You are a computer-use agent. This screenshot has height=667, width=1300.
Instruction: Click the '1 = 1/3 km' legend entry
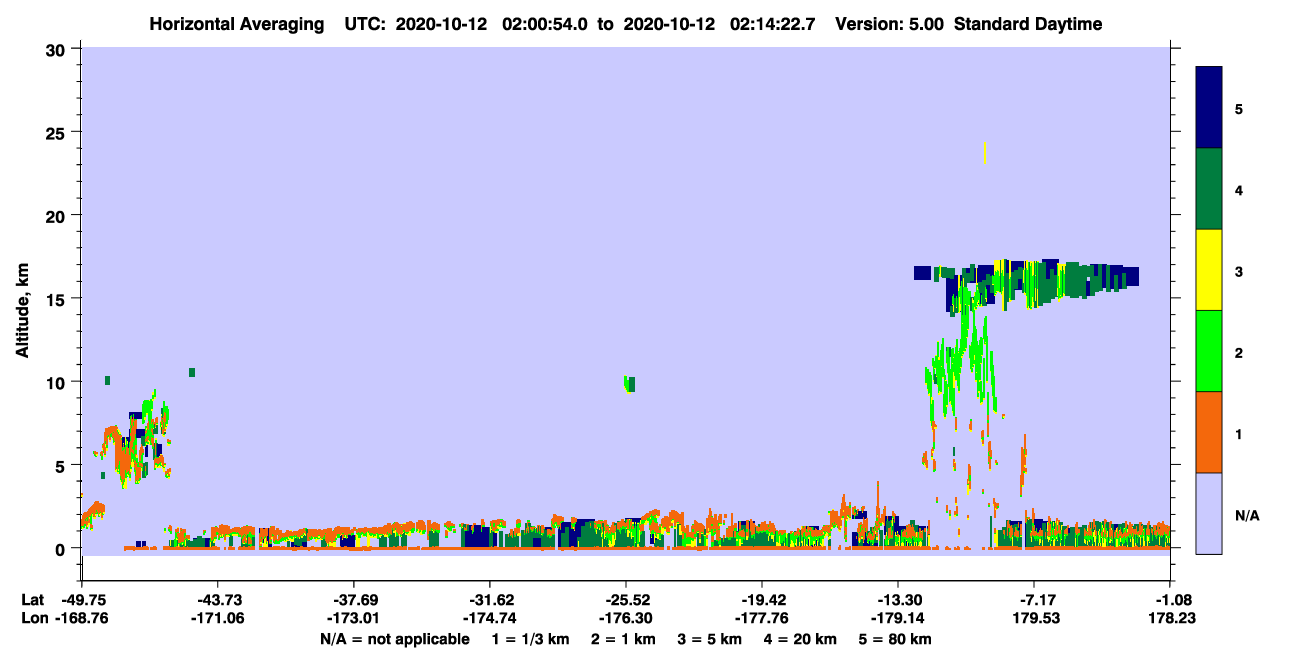(532, 639)
